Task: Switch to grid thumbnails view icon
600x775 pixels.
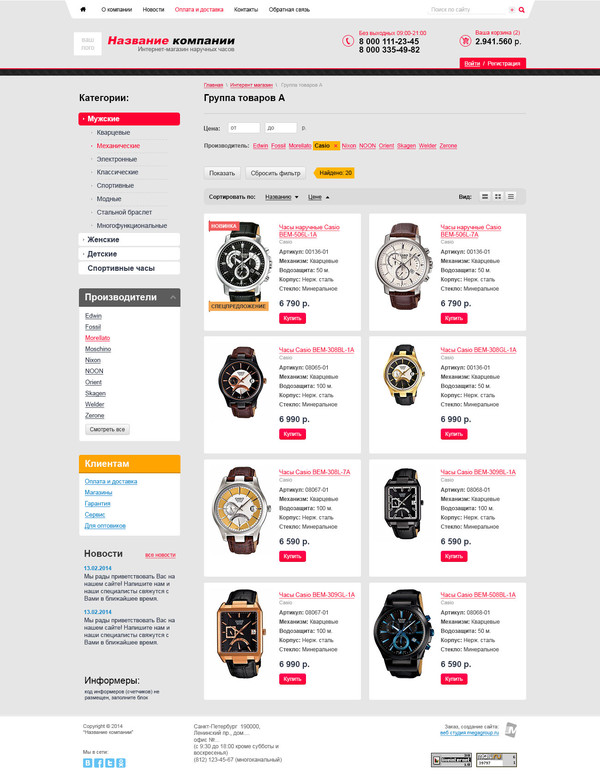Action: tap(498, 197)
